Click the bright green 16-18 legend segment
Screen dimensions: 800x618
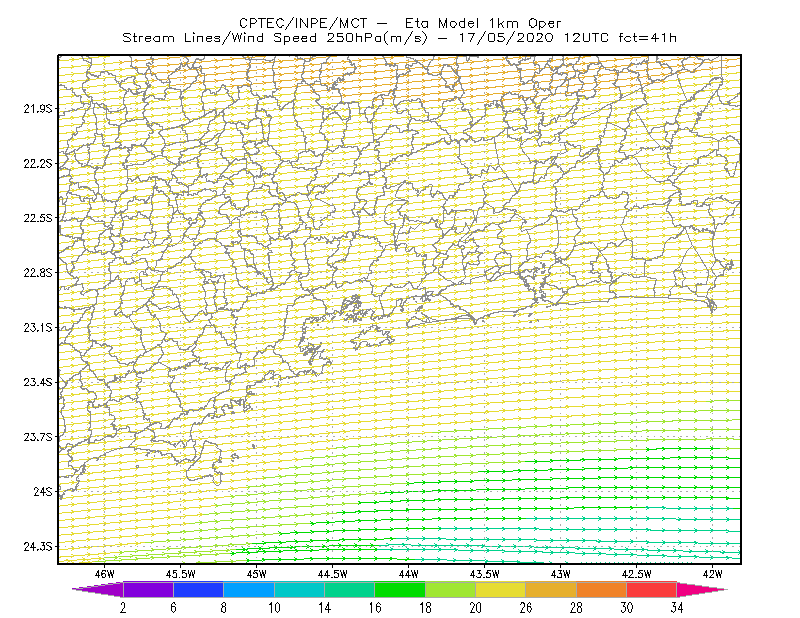coord(400,589)
